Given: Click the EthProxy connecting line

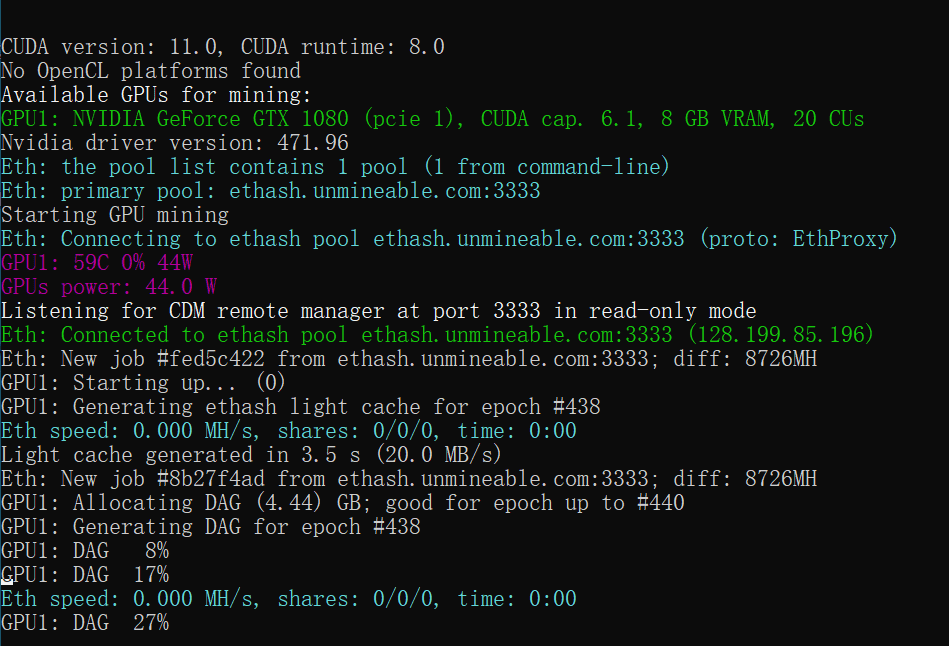Looking at the screenshot, I should 449,239.
